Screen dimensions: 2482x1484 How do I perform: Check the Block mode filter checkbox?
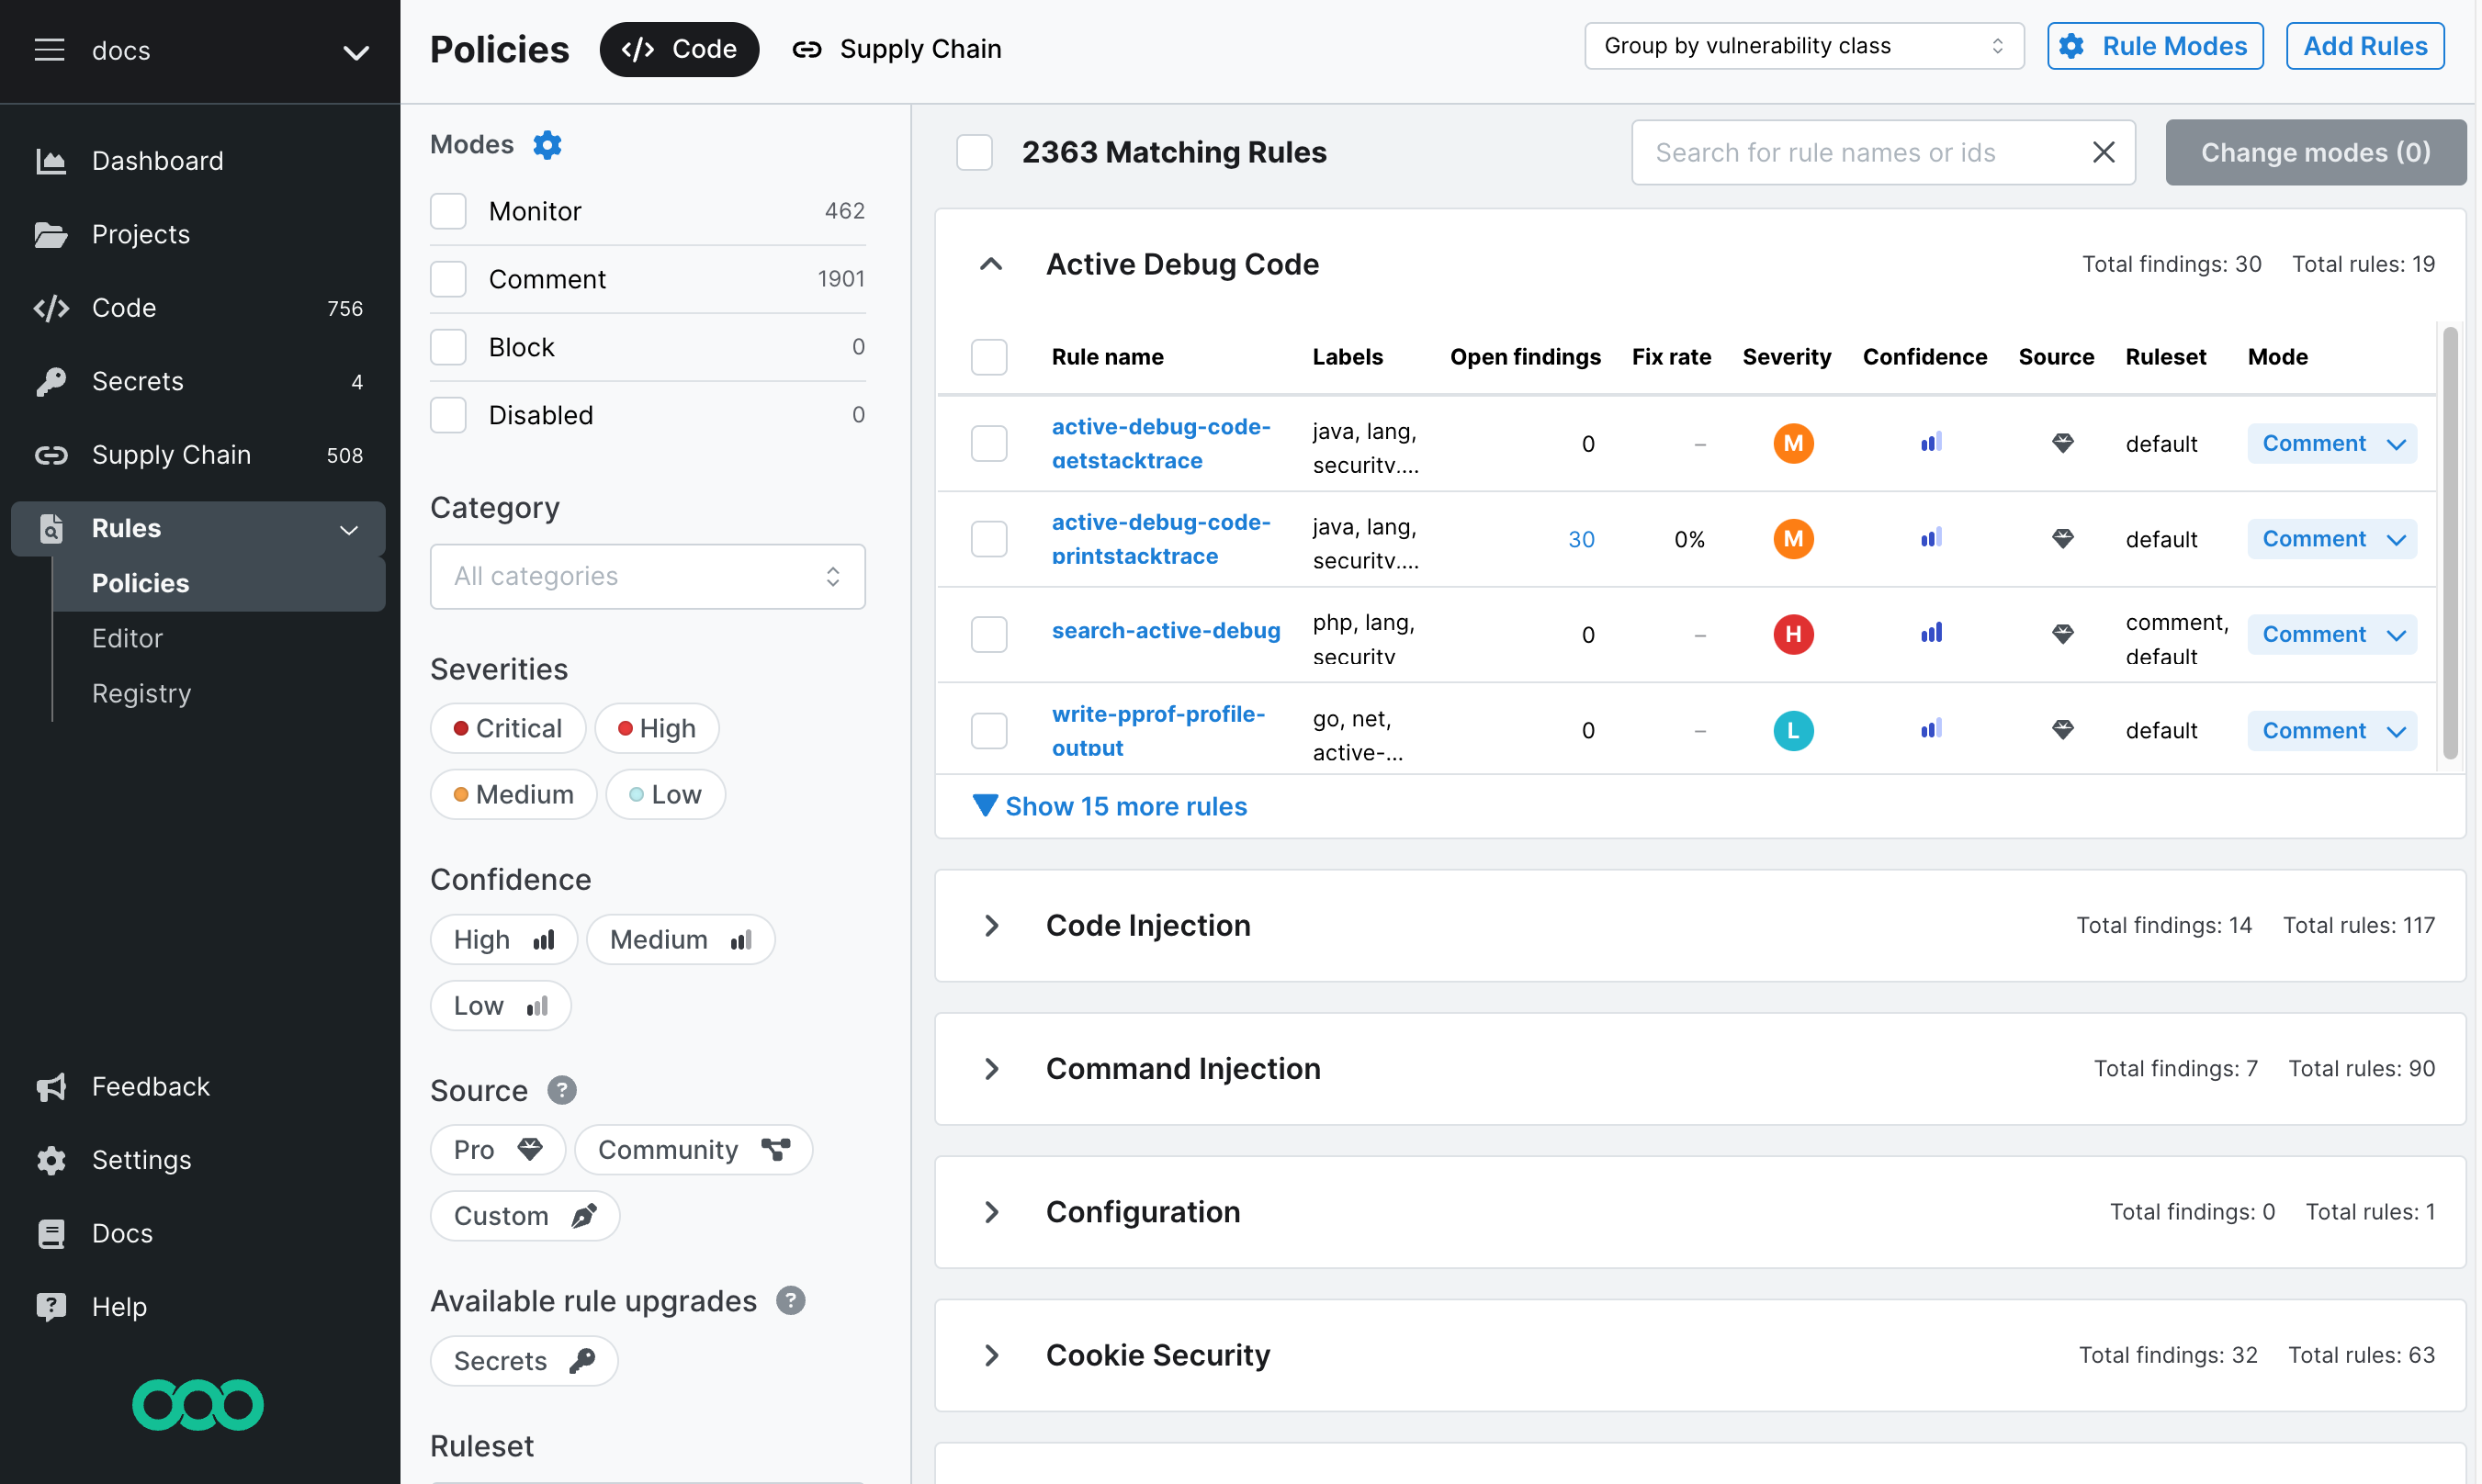448,347
